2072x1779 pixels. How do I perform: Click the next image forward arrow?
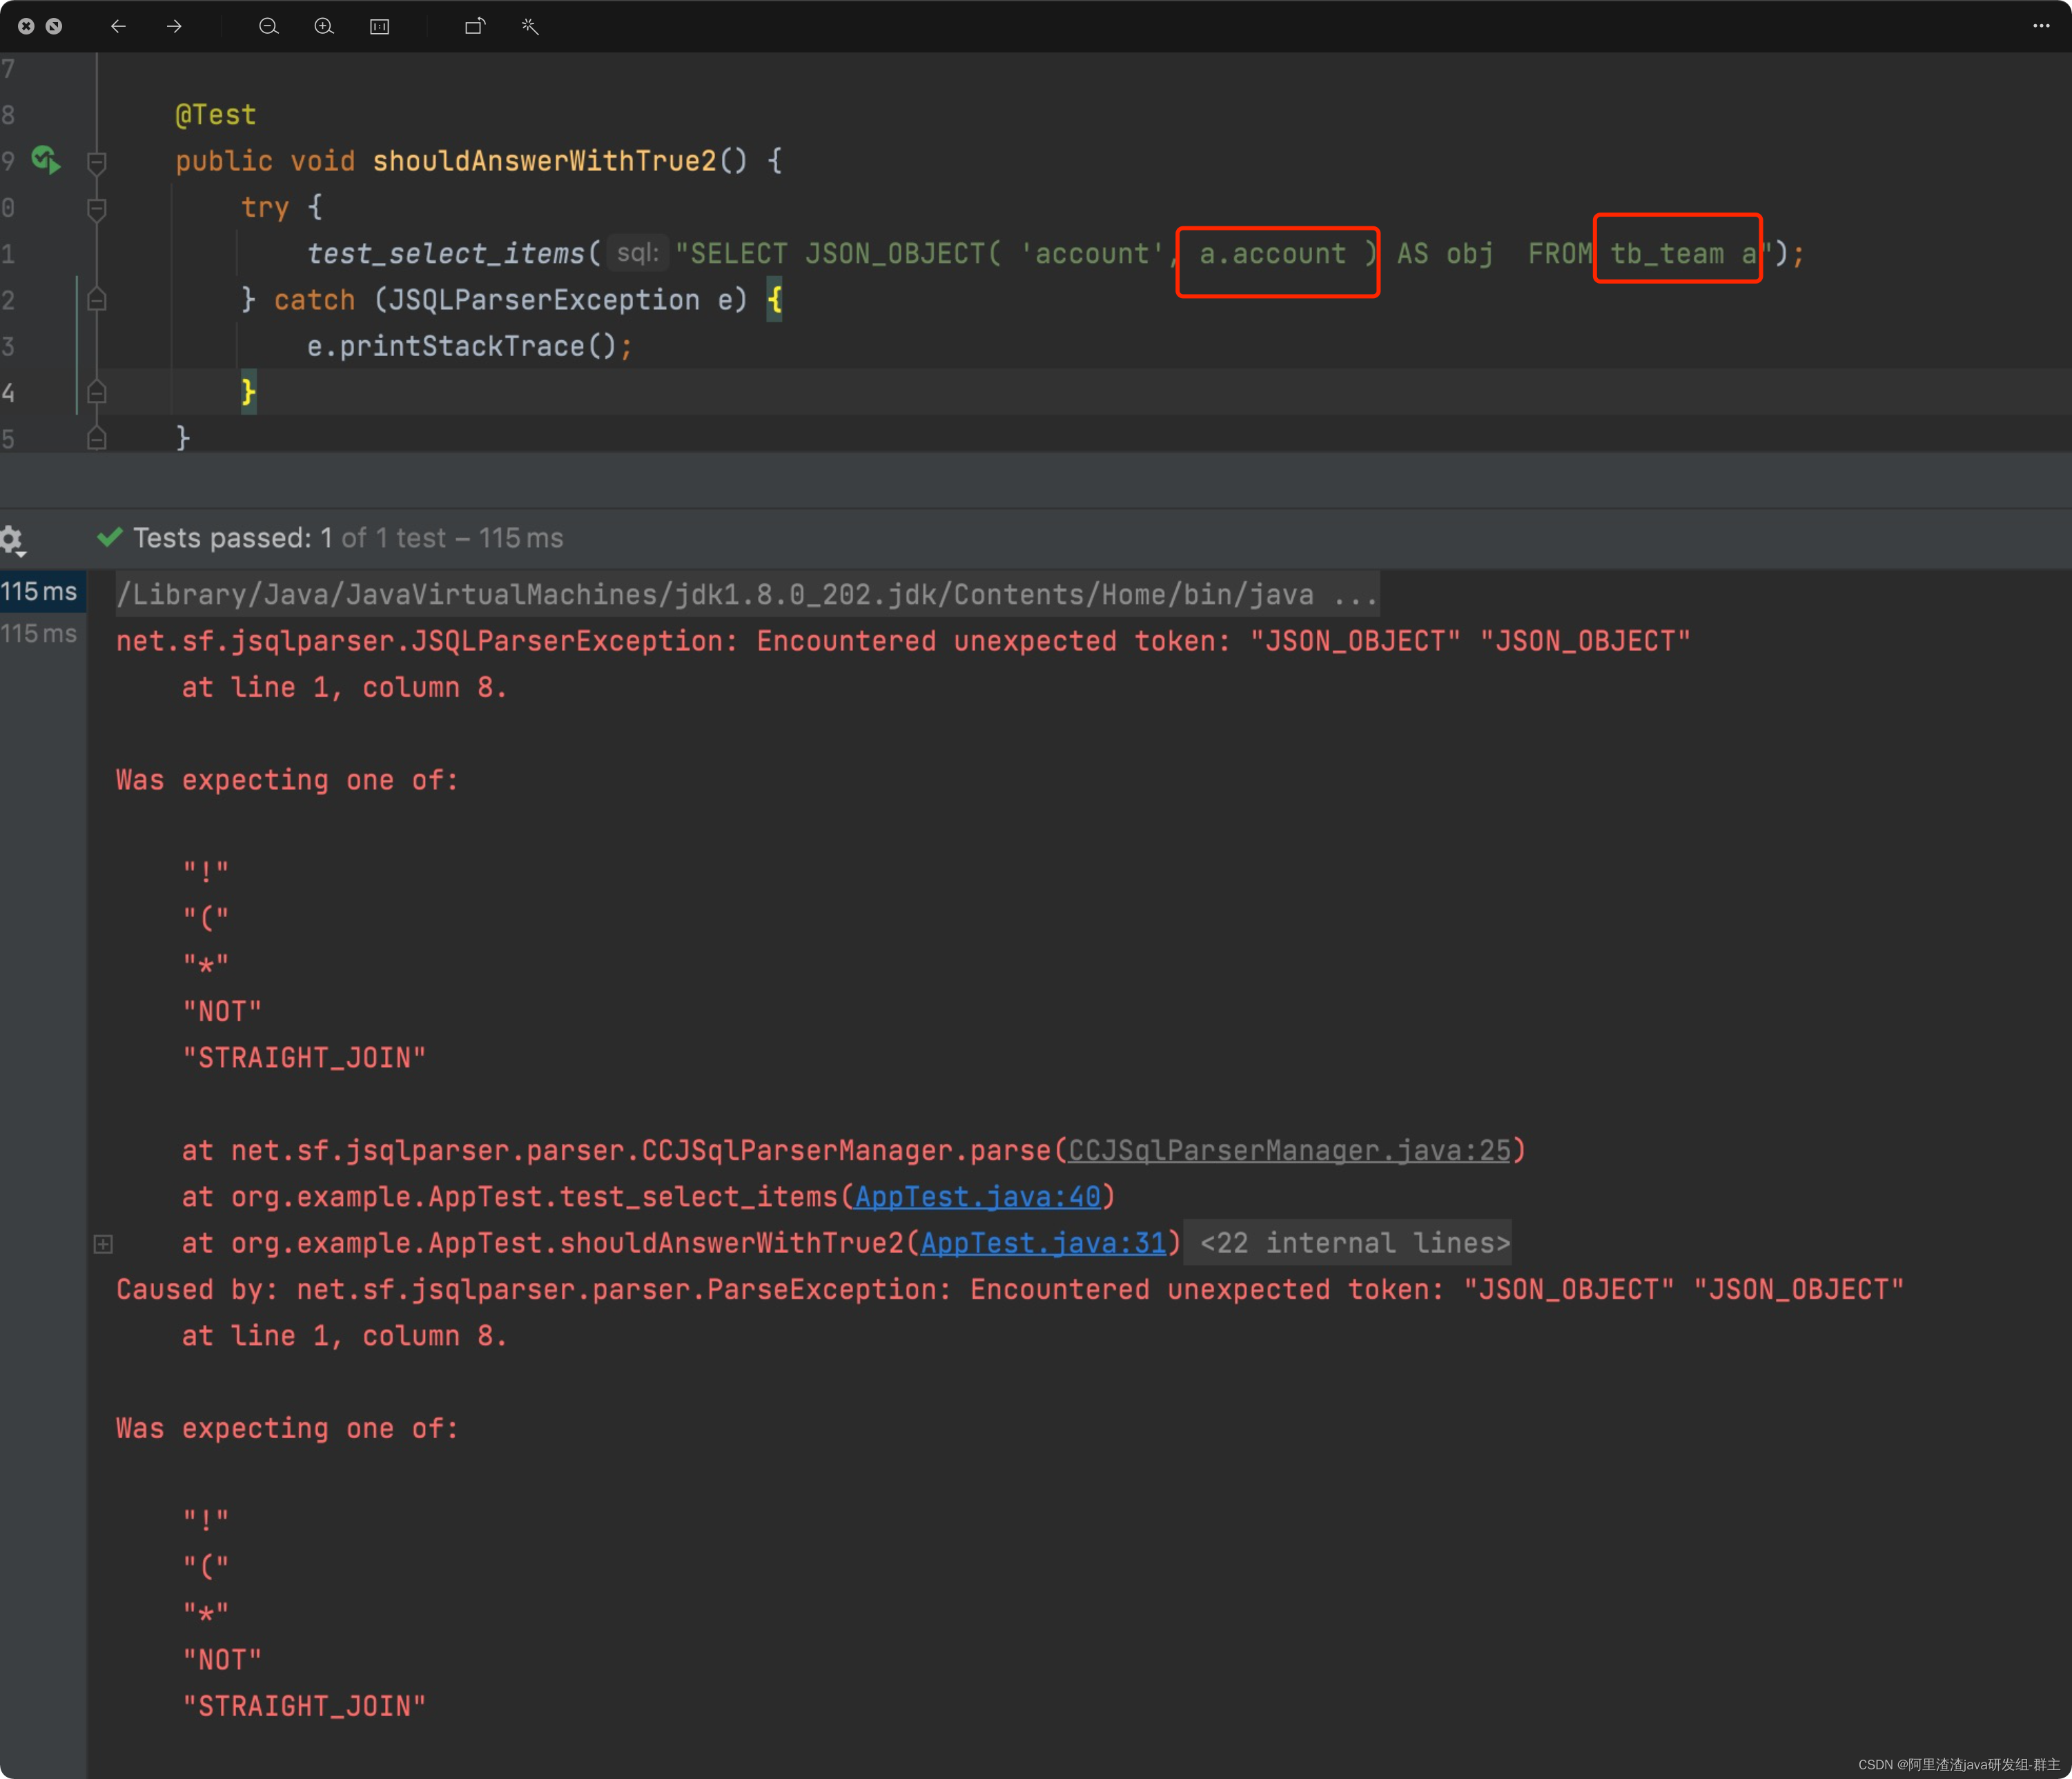point(174,27)
